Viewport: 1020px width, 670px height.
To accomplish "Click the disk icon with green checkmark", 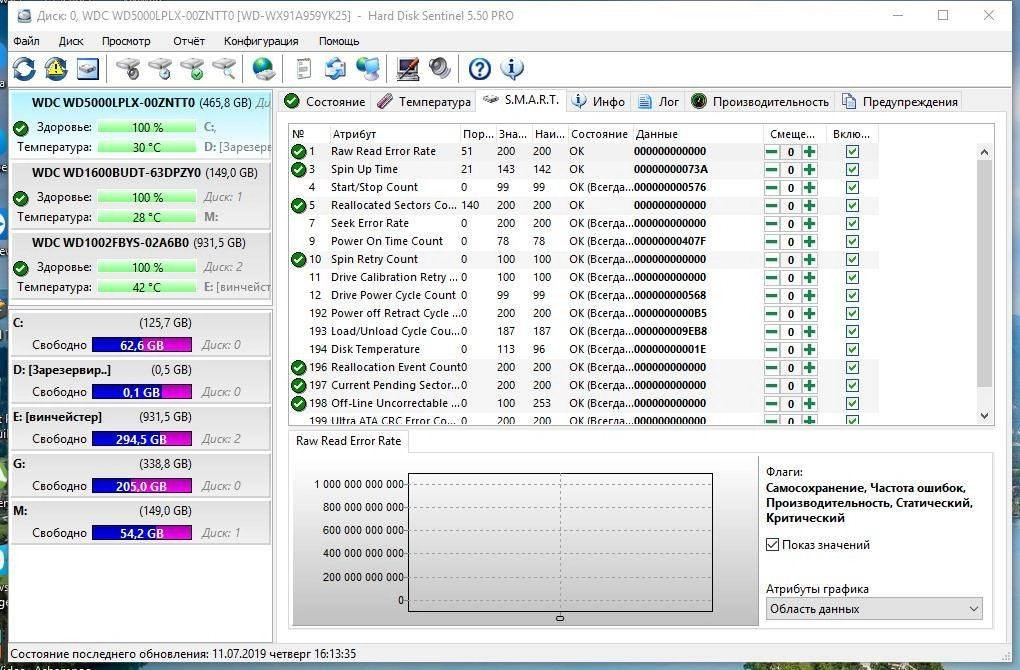I will [x=192, y=68].
